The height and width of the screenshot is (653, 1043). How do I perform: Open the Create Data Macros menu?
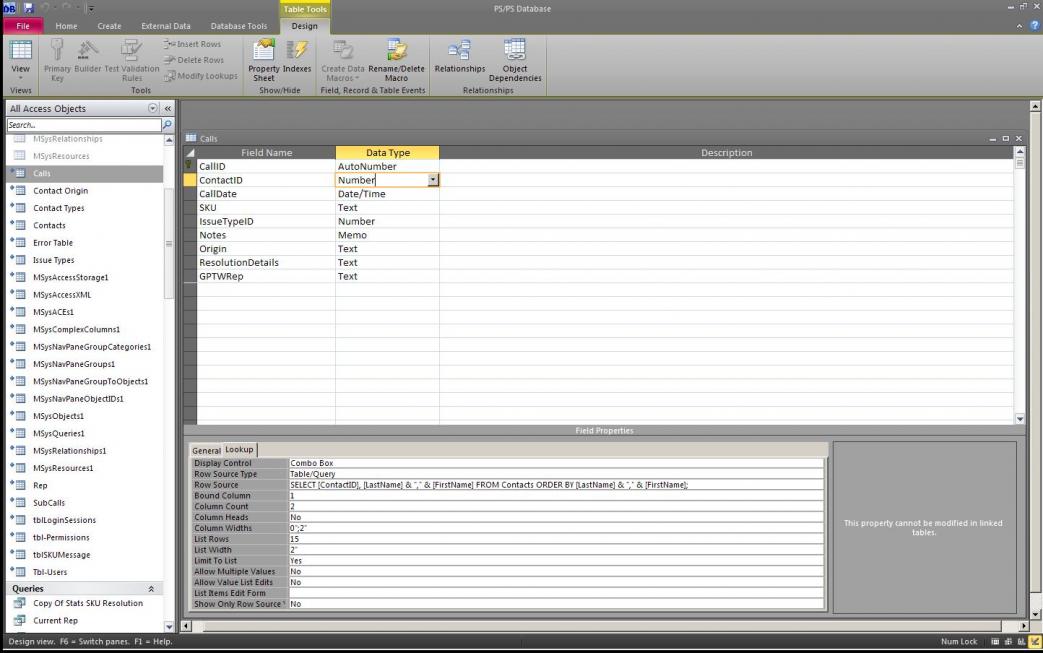pos(343,61)
